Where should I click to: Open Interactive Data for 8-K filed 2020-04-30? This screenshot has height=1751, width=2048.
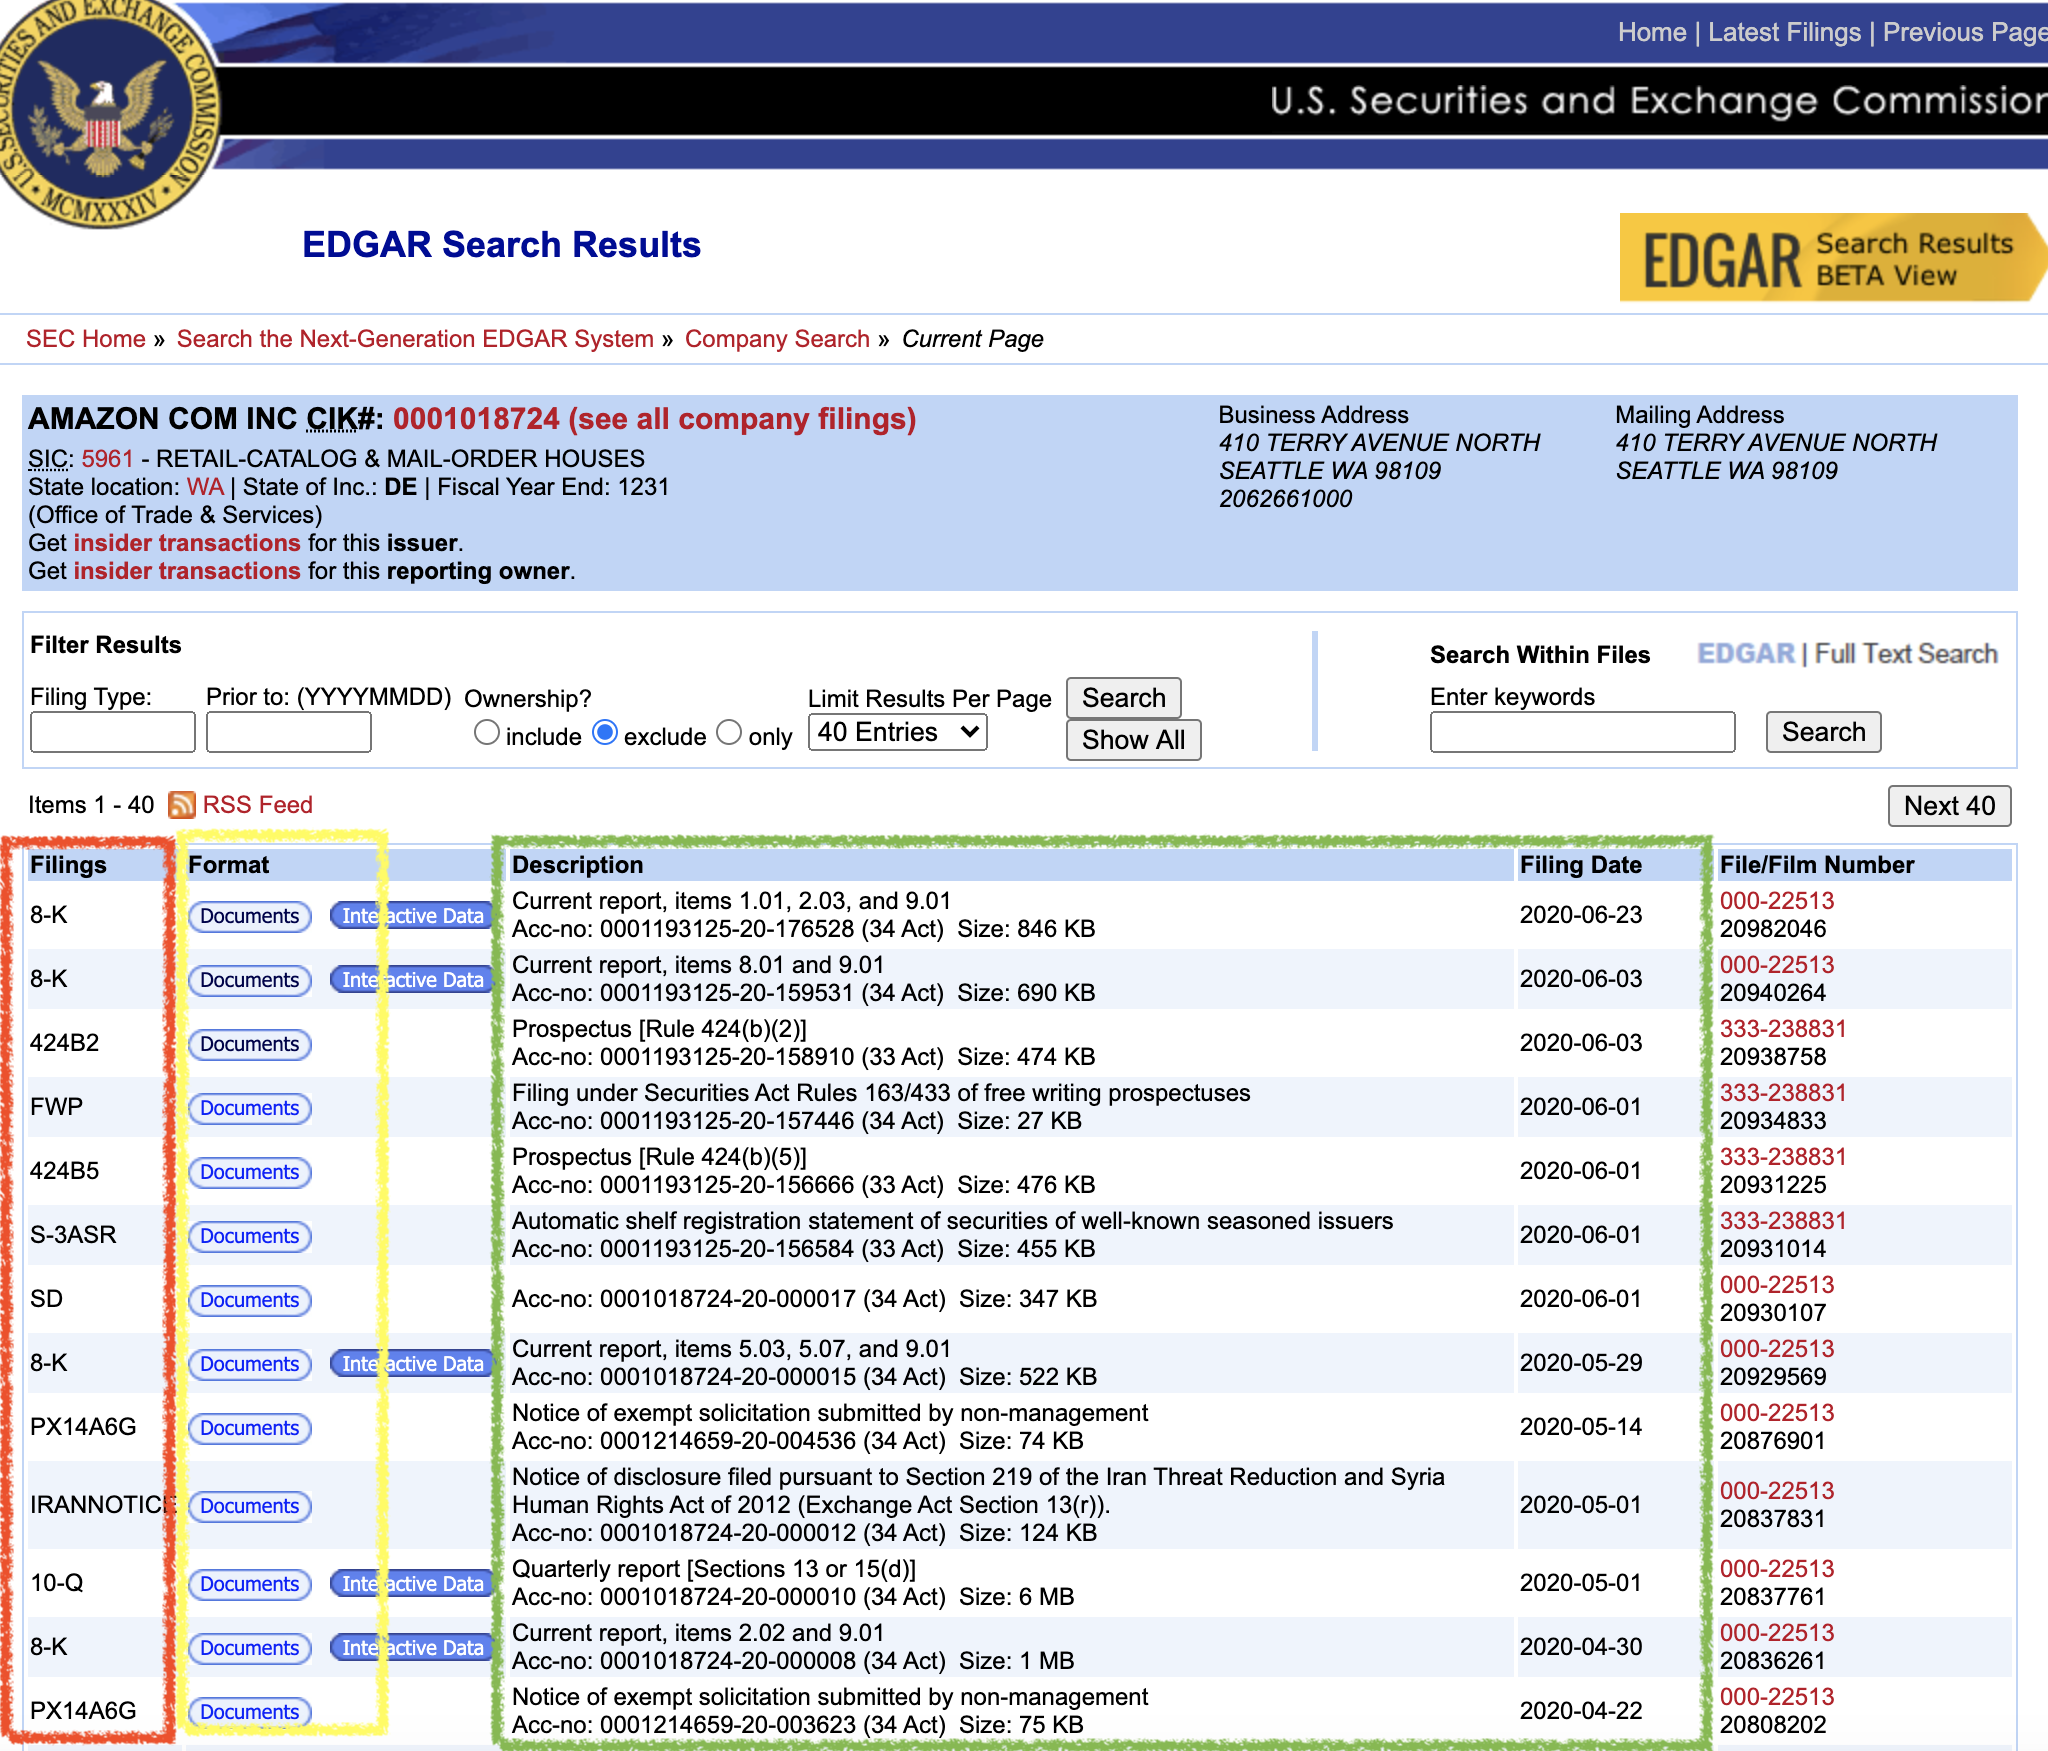coord(413,1648)
